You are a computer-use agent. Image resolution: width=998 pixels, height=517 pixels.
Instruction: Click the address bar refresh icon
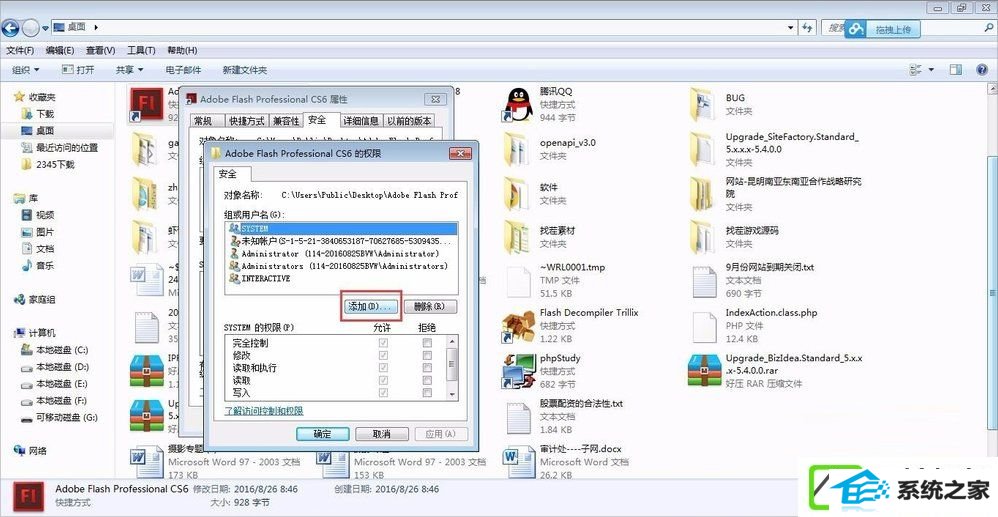click(808, 27)
